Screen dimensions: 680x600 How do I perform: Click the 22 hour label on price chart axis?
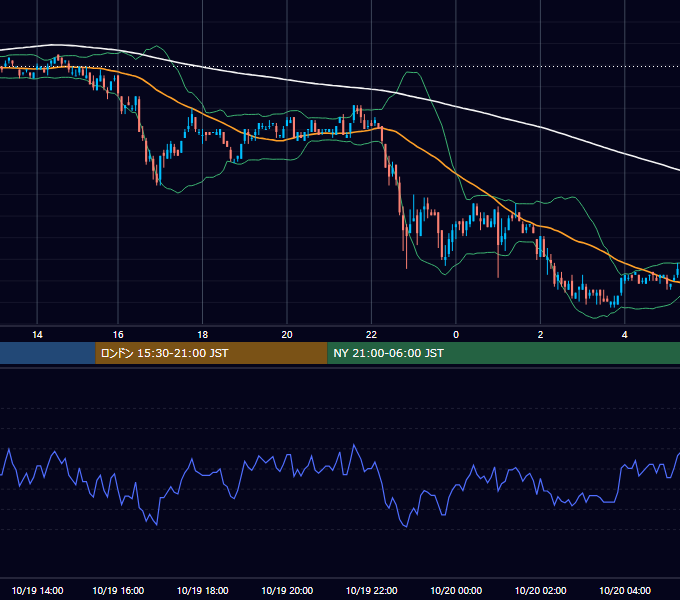[x=371, y=335]
